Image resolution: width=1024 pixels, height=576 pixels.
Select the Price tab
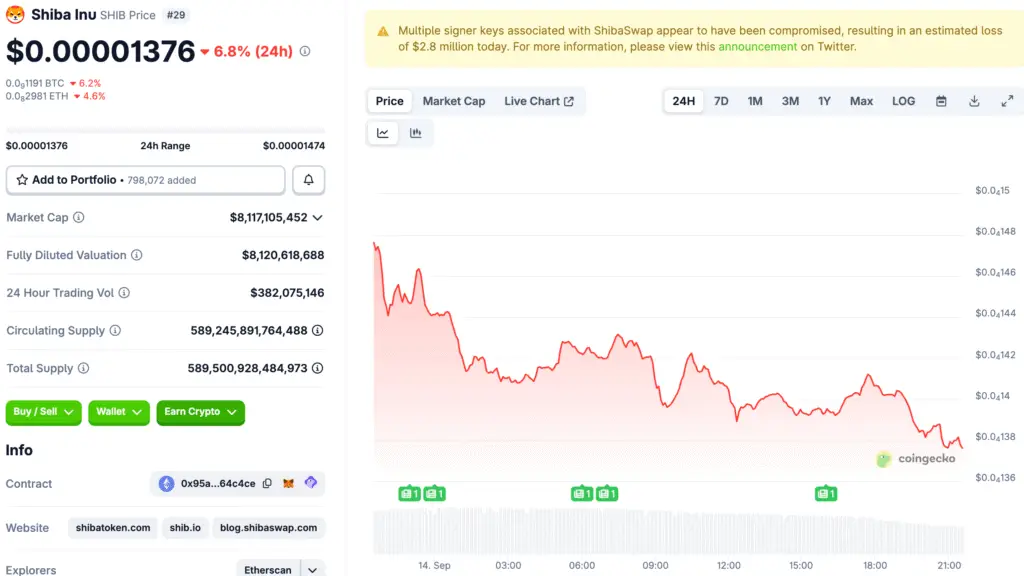[x=389, y=101]
